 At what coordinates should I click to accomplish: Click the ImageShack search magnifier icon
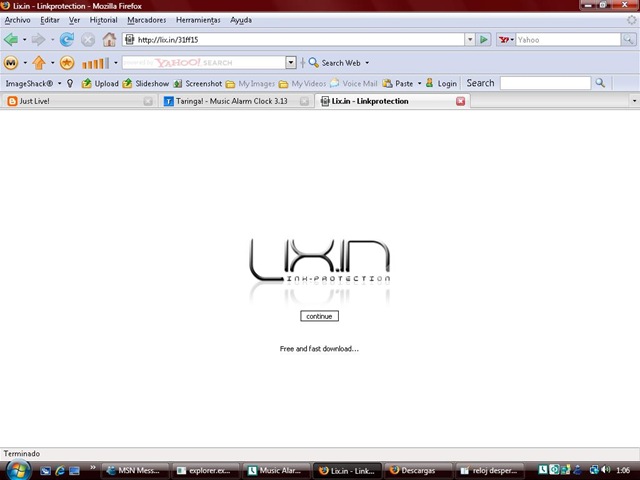(600, 83)
